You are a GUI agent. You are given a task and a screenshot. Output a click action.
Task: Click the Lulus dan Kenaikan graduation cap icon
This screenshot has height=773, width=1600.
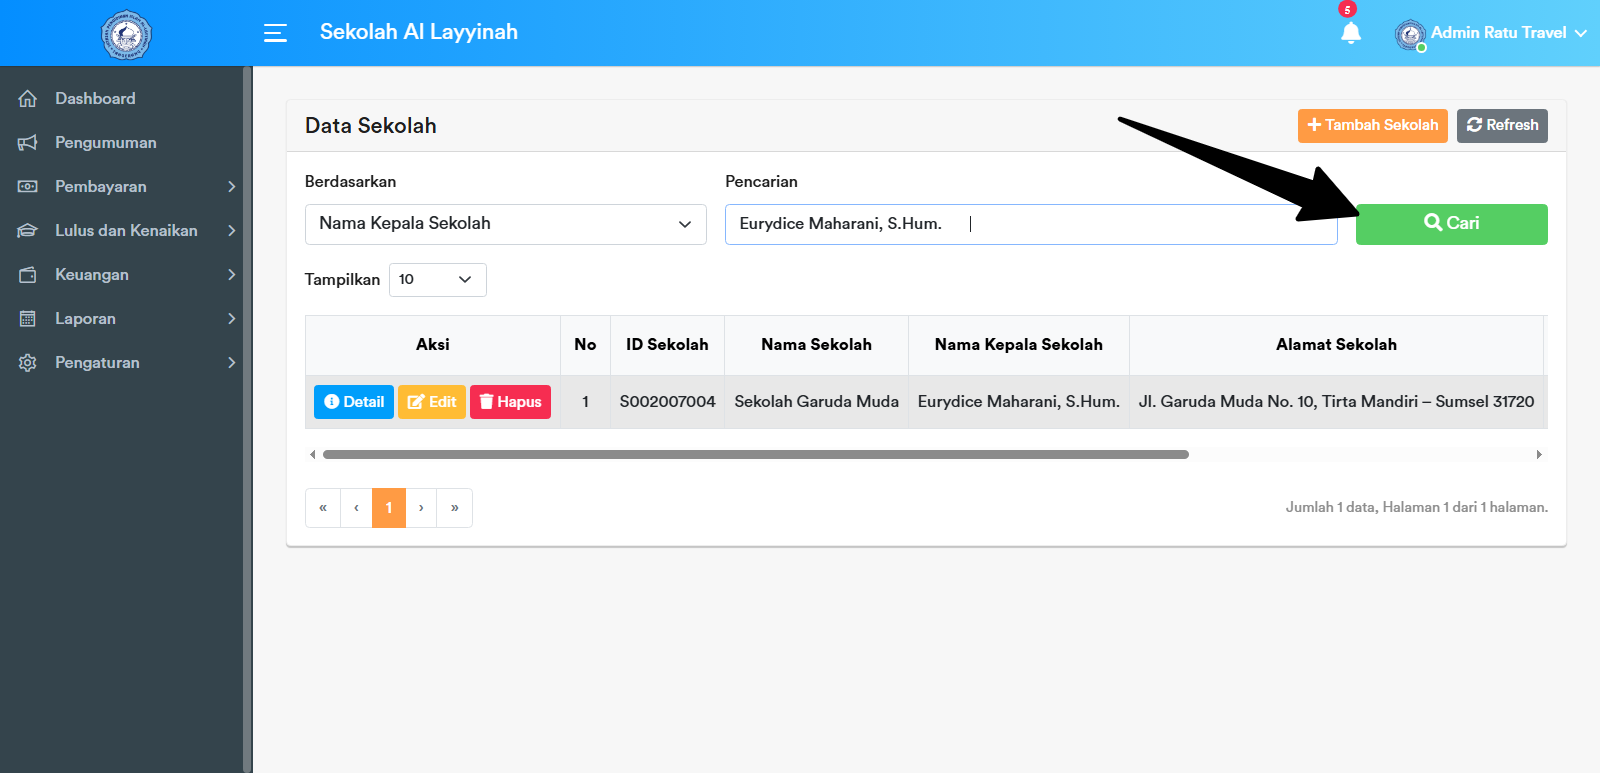[28, 231]
